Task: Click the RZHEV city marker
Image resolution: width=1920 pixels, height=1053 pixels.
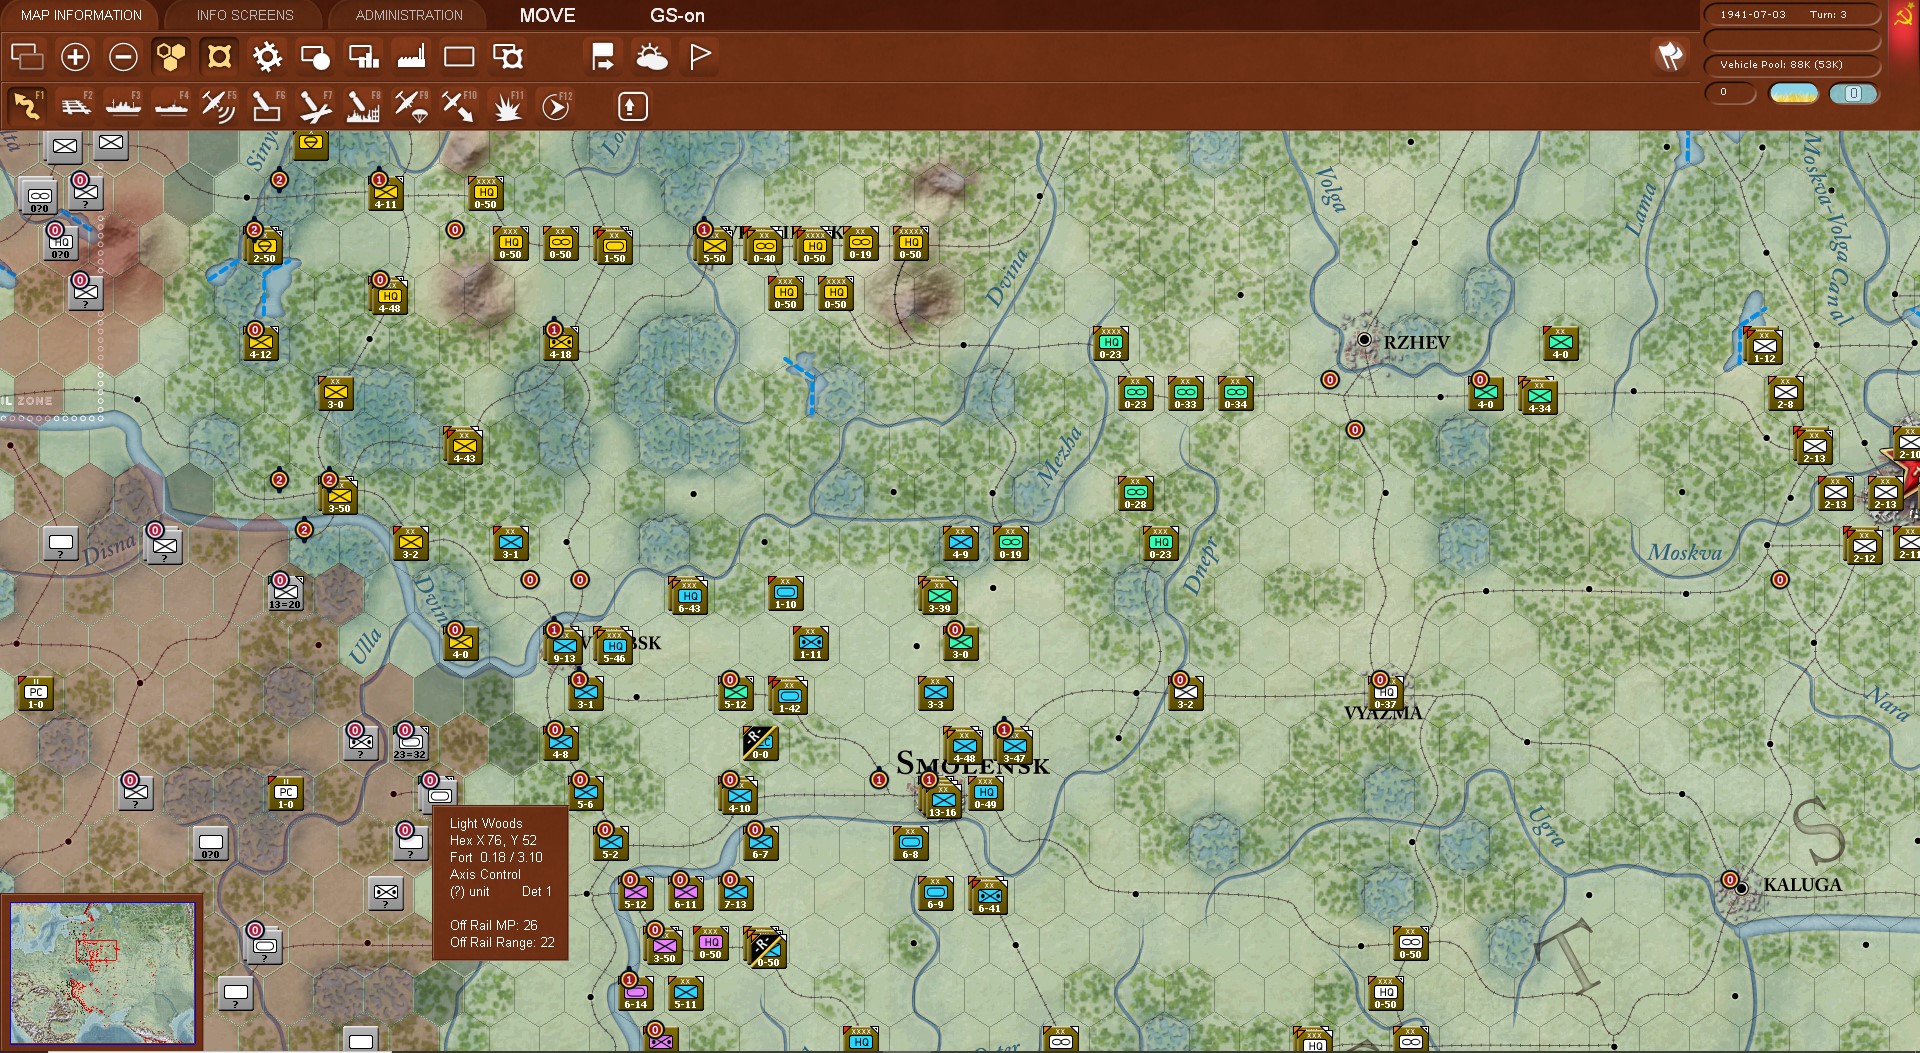Action: (x=1364, y=340)
